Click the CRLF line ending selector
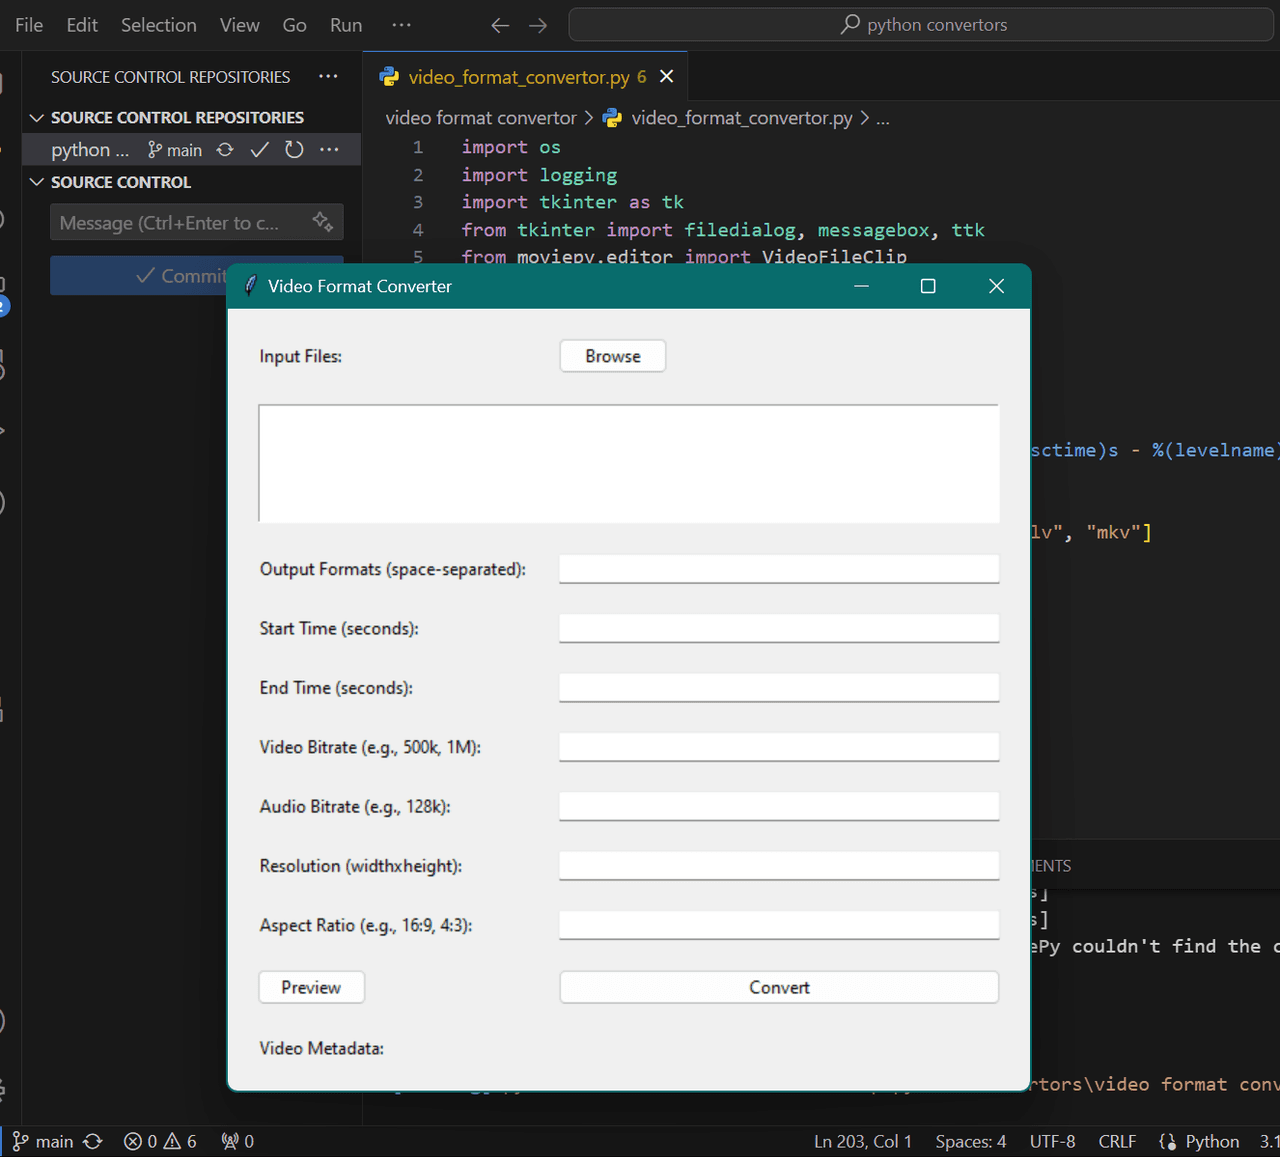Viewport: 1280px width, 1157px height. [x=1116, y=1141]
